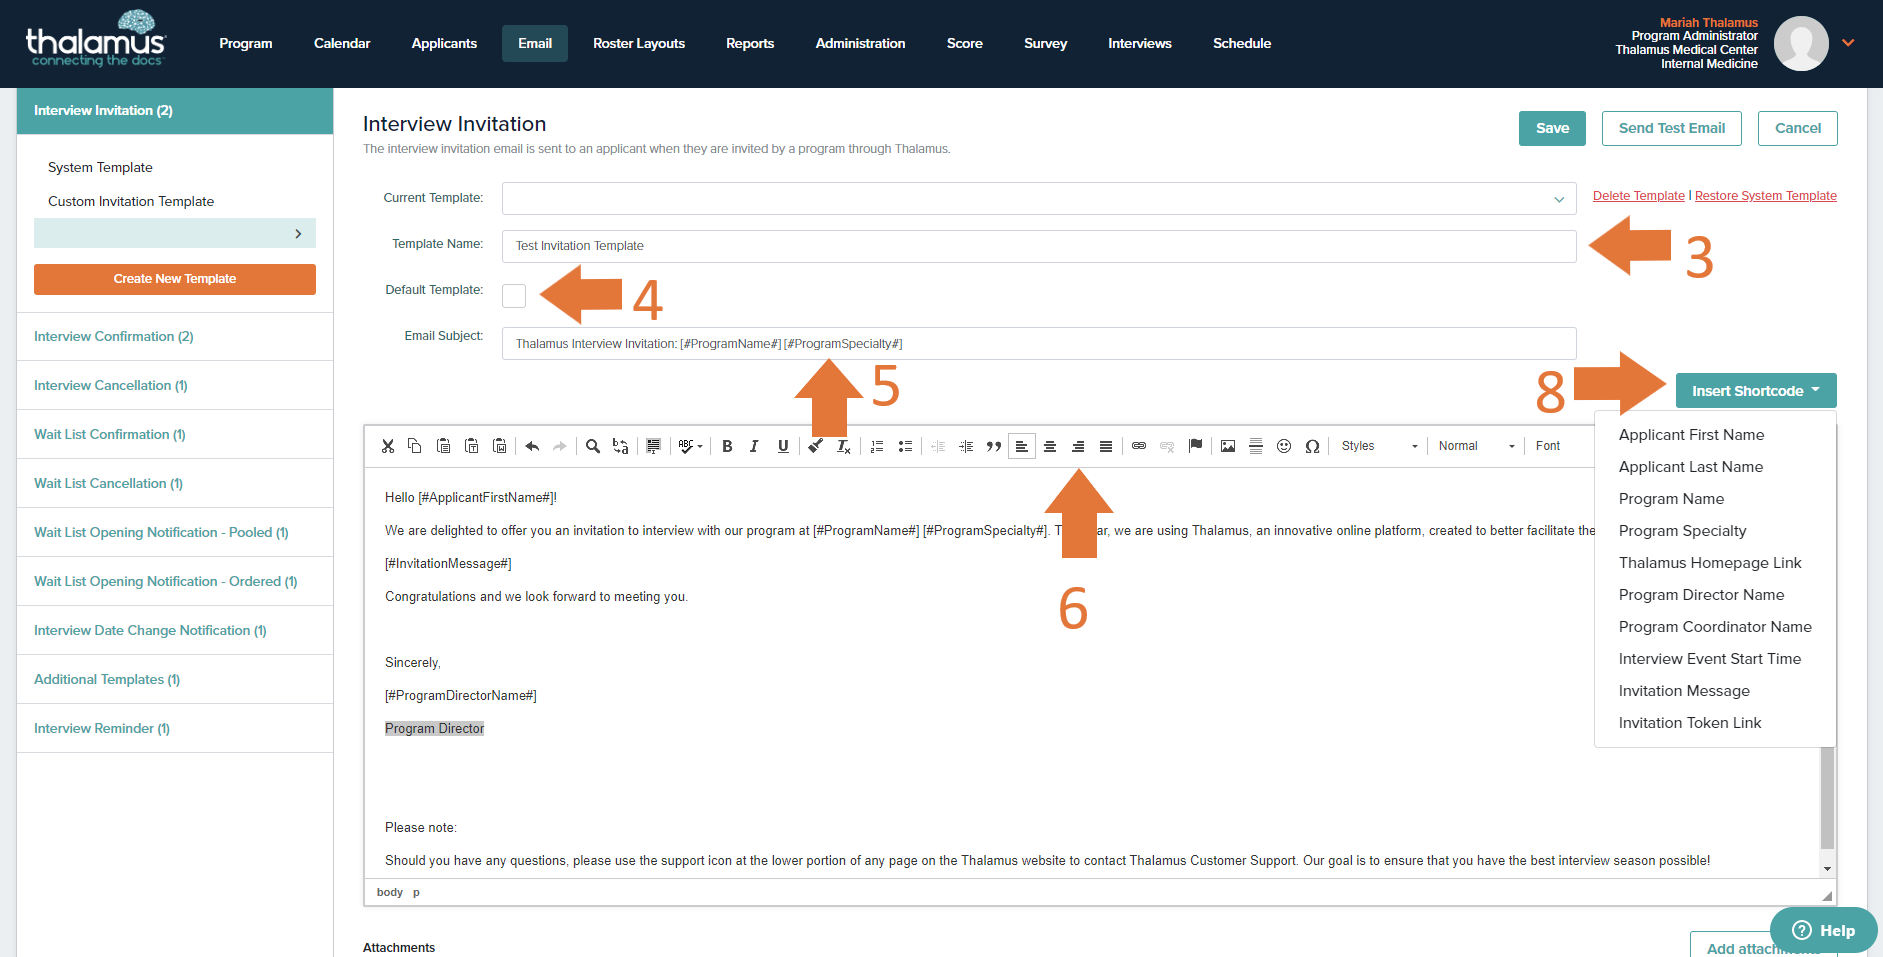
Task: Click Paste from Word icon
Action: pos(499,446)
